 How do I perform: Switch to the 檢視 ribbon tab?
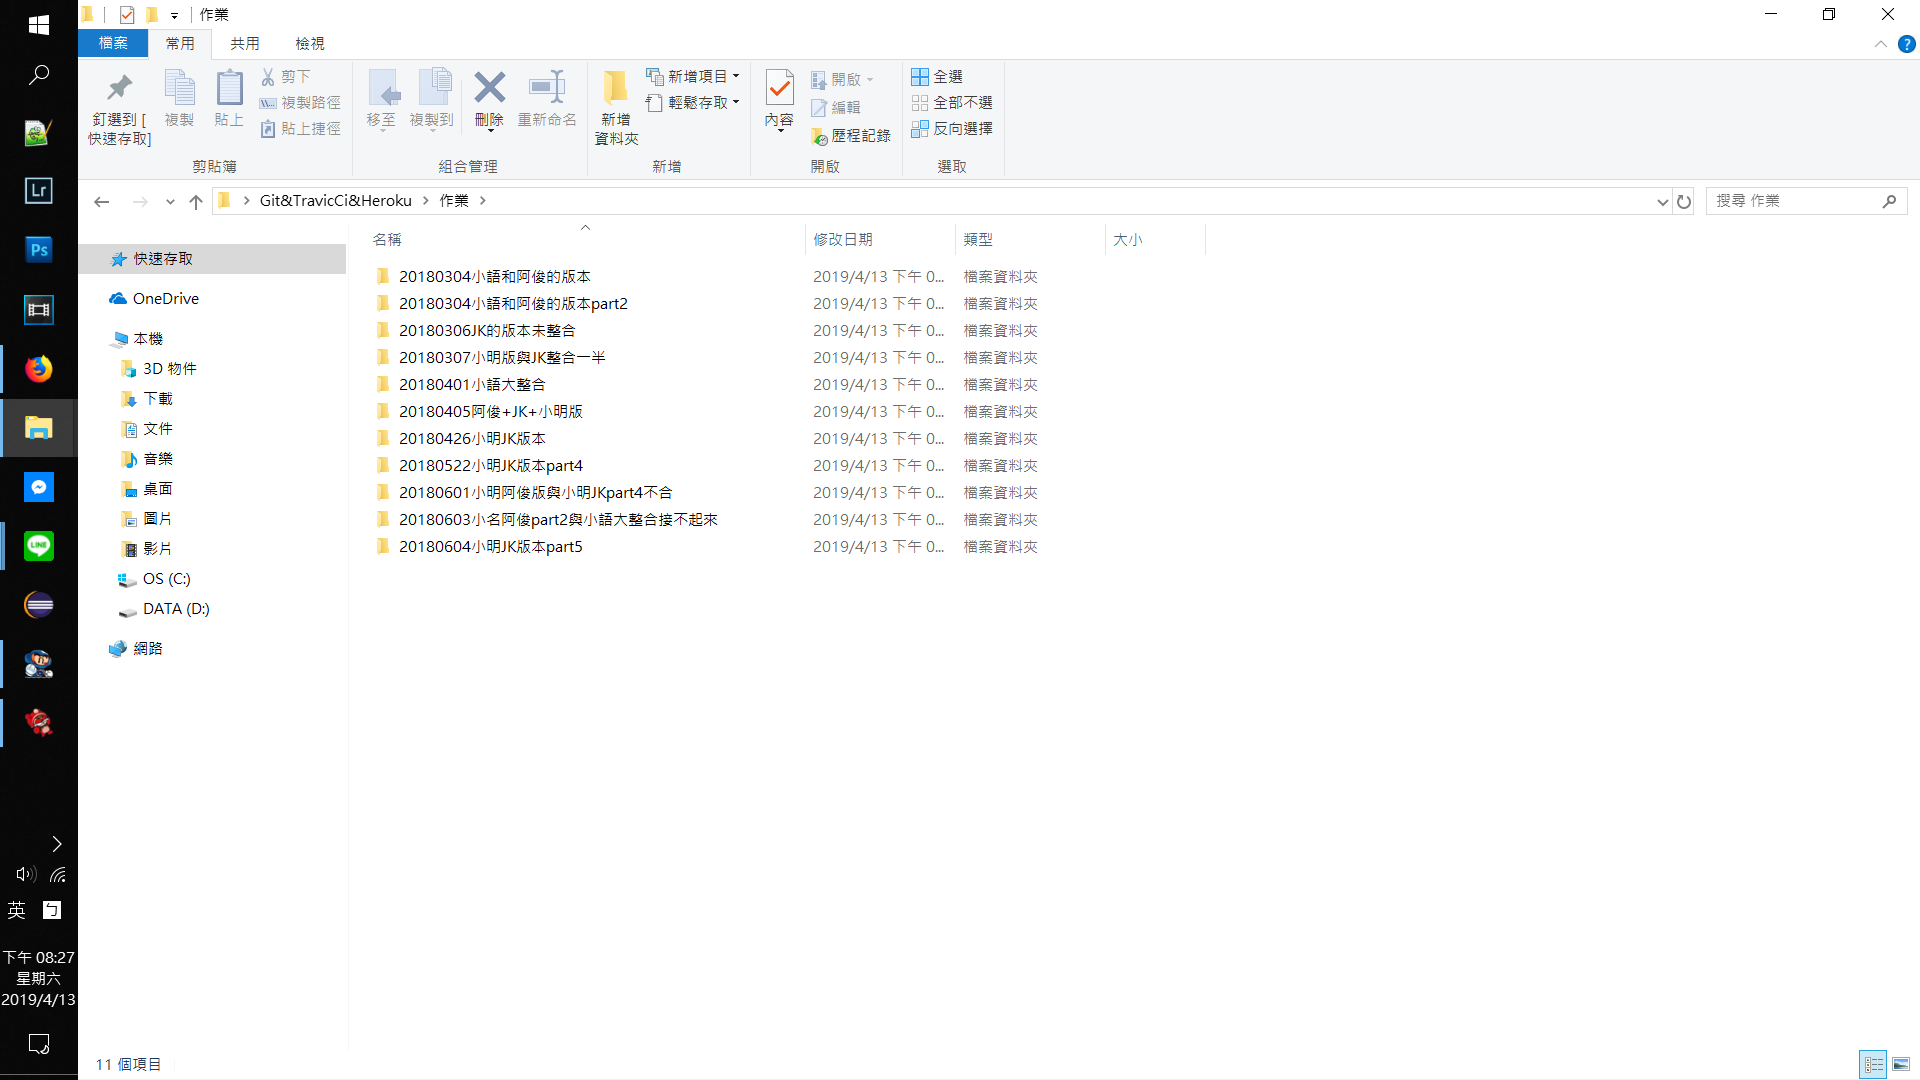click(310, 44)
